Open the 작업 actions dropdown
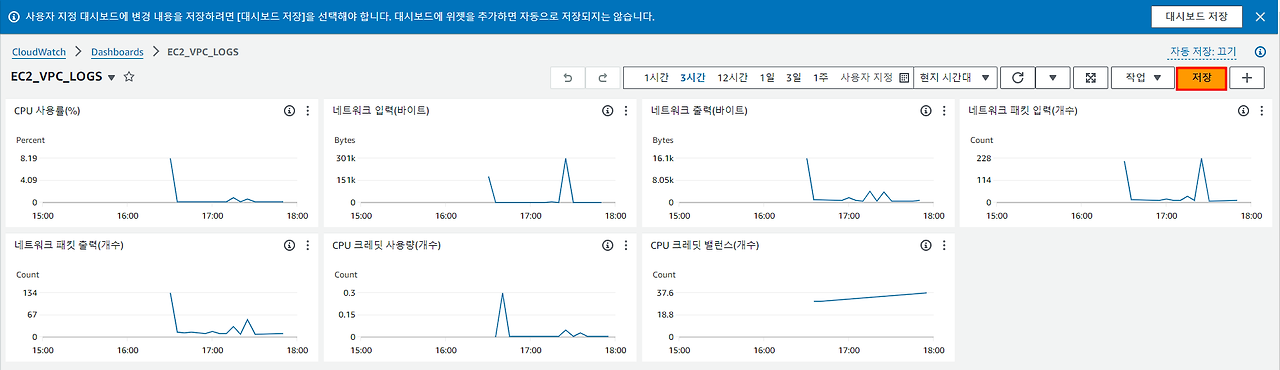 1142,78
